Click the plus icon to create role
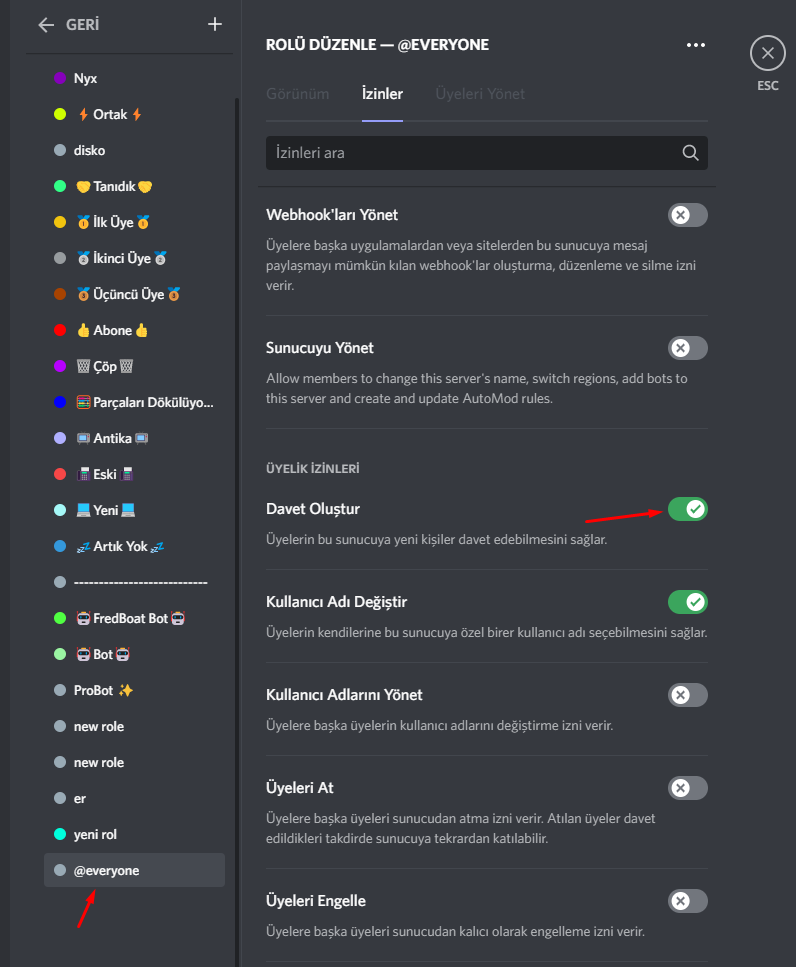 click(215, 25)
